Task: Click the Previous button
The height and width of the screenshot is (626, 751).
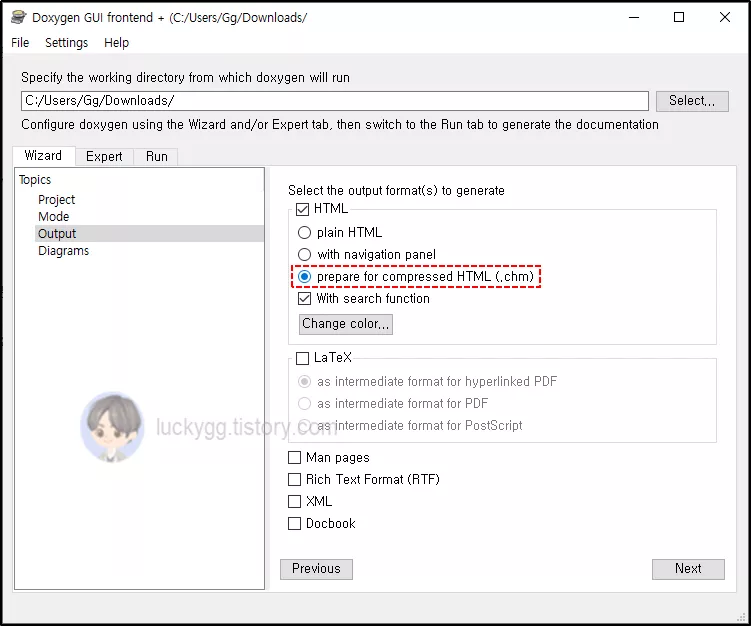Action: pyautogui.click(x=316, y=569)
